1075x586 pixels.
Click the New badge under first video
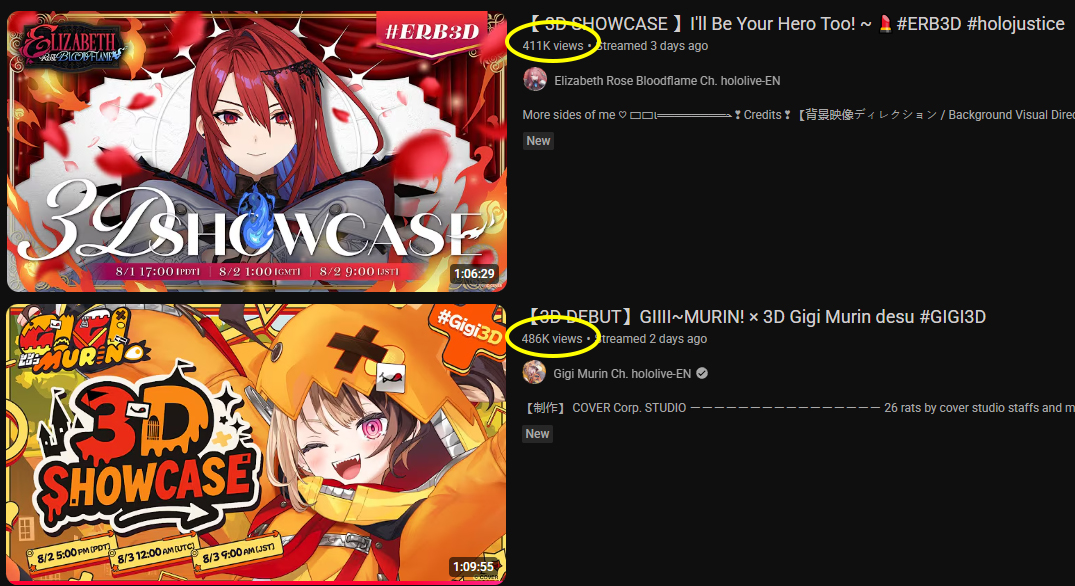(x=538, y=141)
